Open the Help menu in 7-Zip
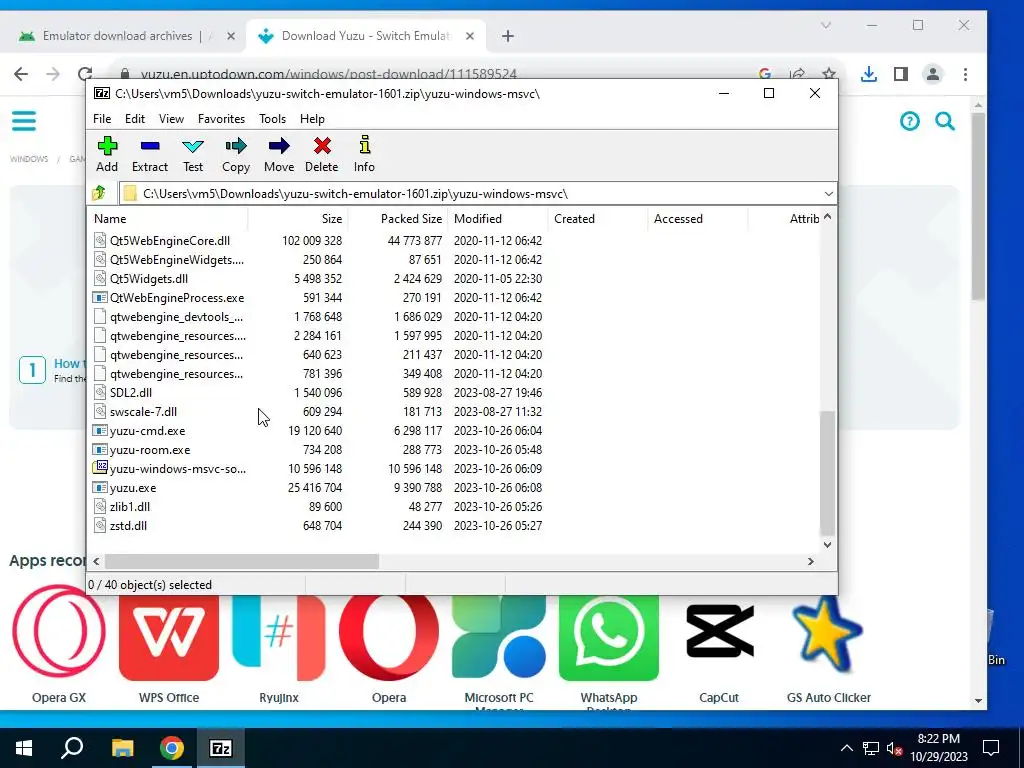 tap(312, 119)
